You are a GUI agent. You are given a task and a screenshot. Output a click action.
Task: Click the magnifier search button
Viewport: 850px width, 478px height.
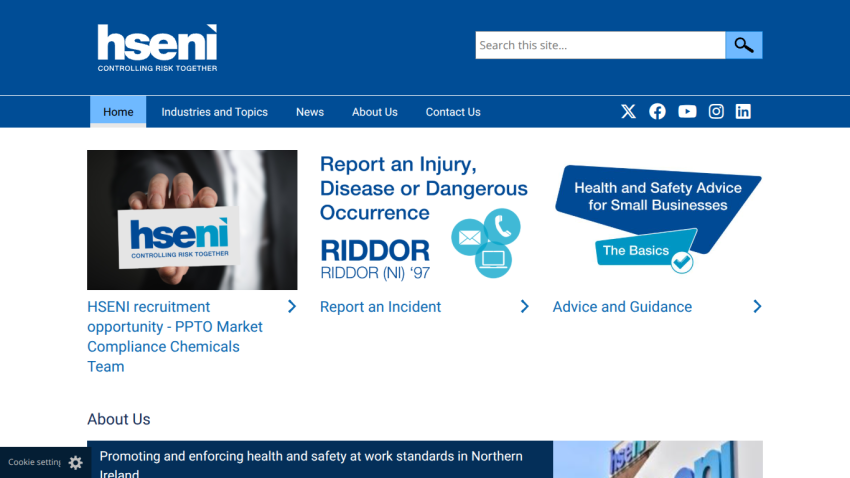point(744,45)
